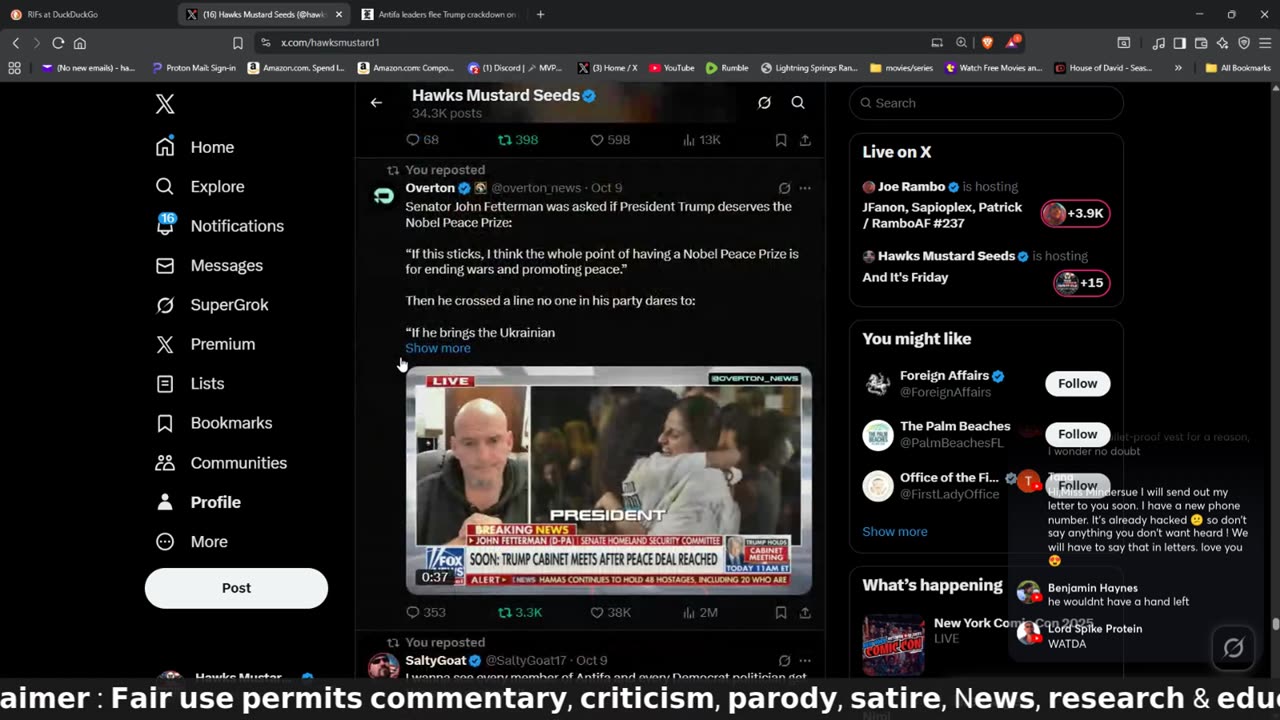Screen dimensions: 1280x720
Task: Close the Hawks Mustard Seeds tab
Action: coord(339,14)
